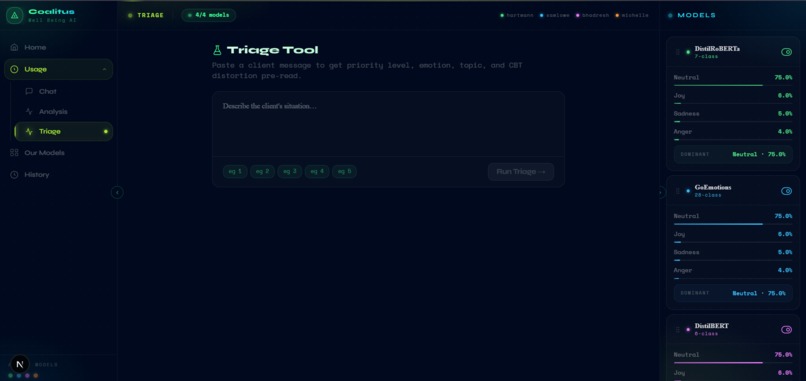Grab the DistilRoBERTa drag handle
806x381 pixels.
click(677, 52)
